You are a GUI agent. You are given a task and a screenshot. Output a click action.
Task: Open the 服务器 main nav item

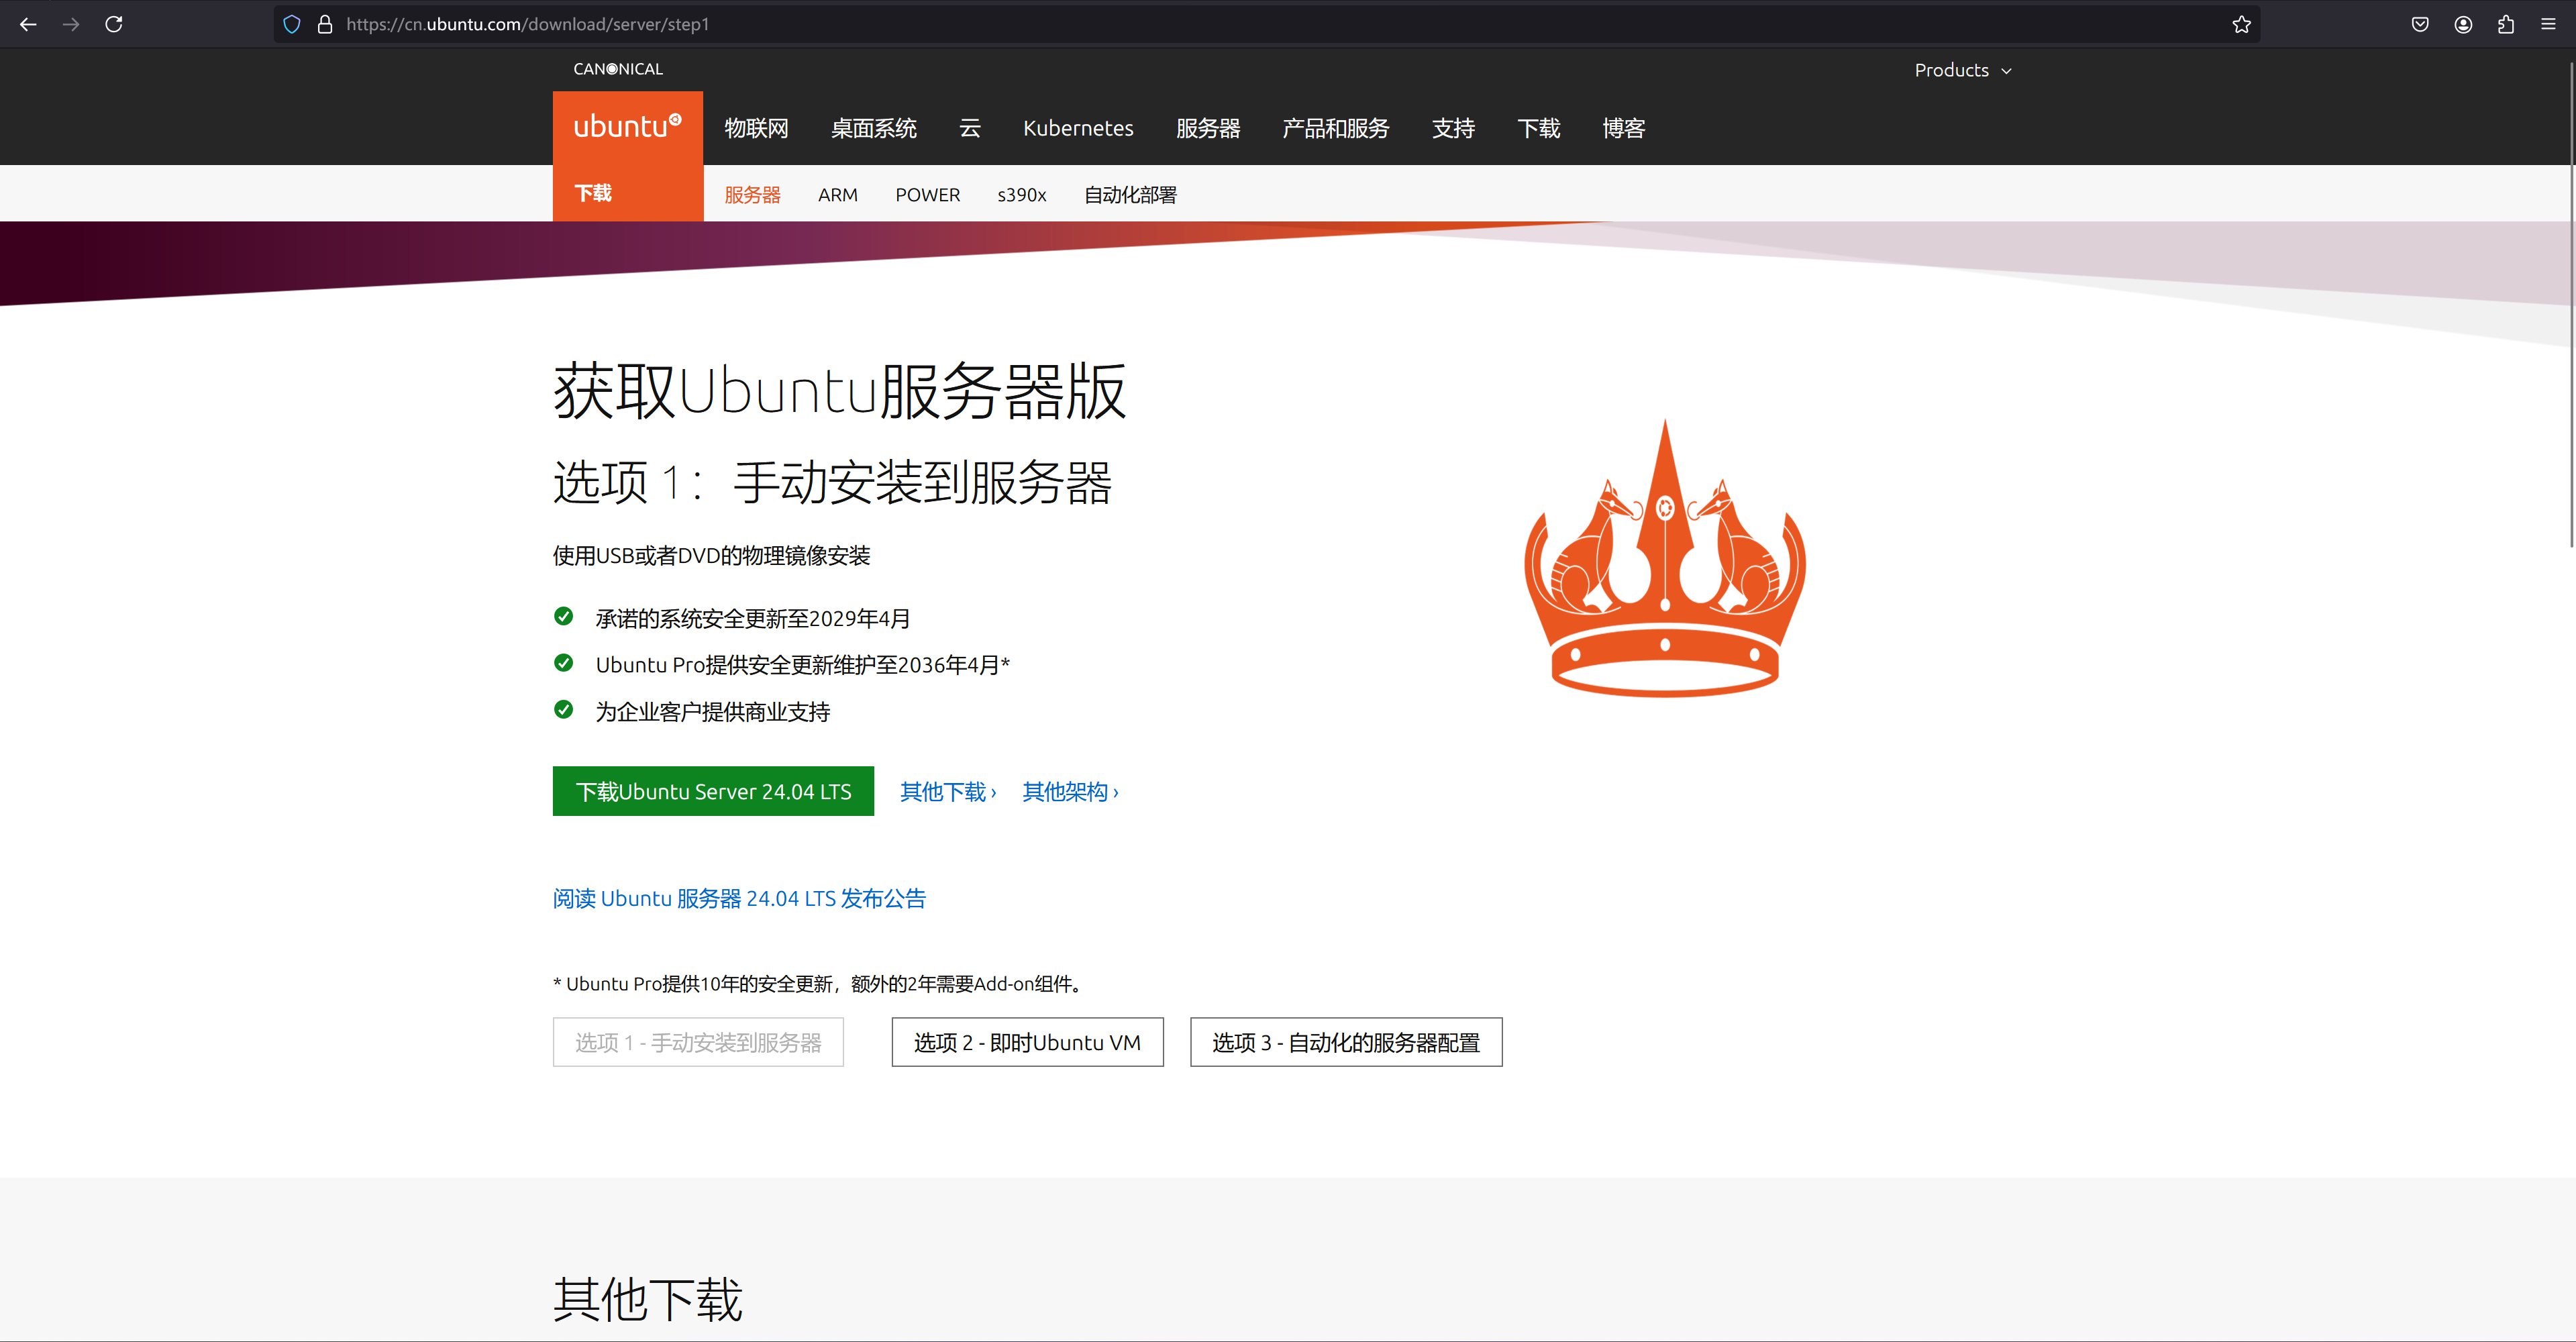pos(1208,128)
